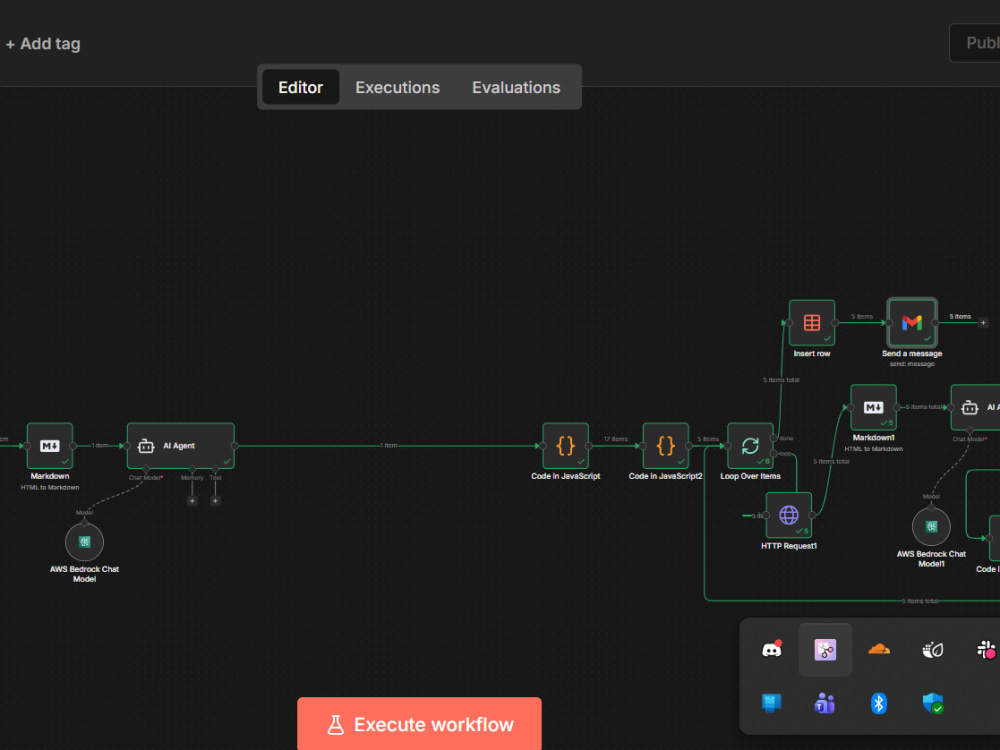Open Windows Security shield icon
Image resolution: width=1000 pixels, height=750 pixels.
[x=932, y=703]
